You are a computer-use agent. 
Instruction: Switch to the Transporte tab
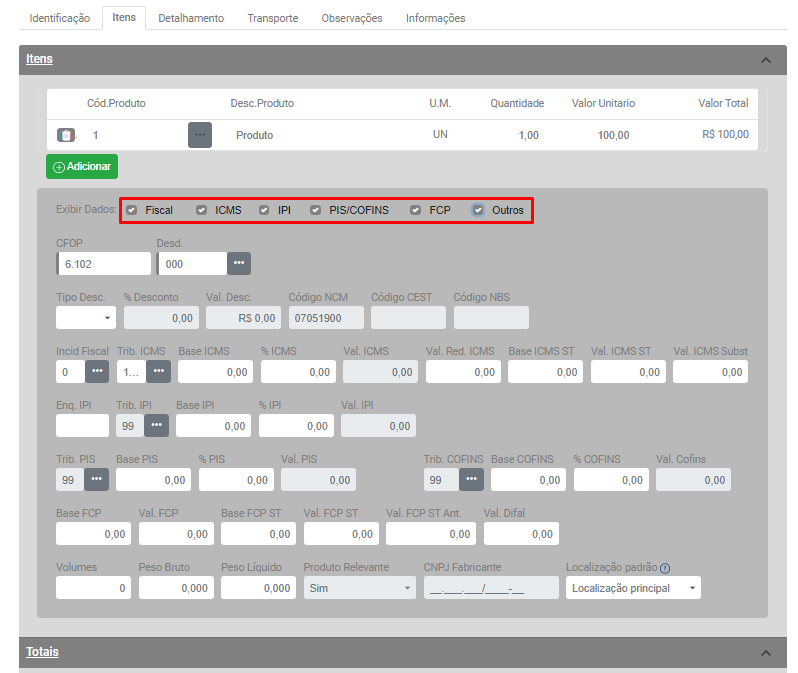(x=272, y=18)
